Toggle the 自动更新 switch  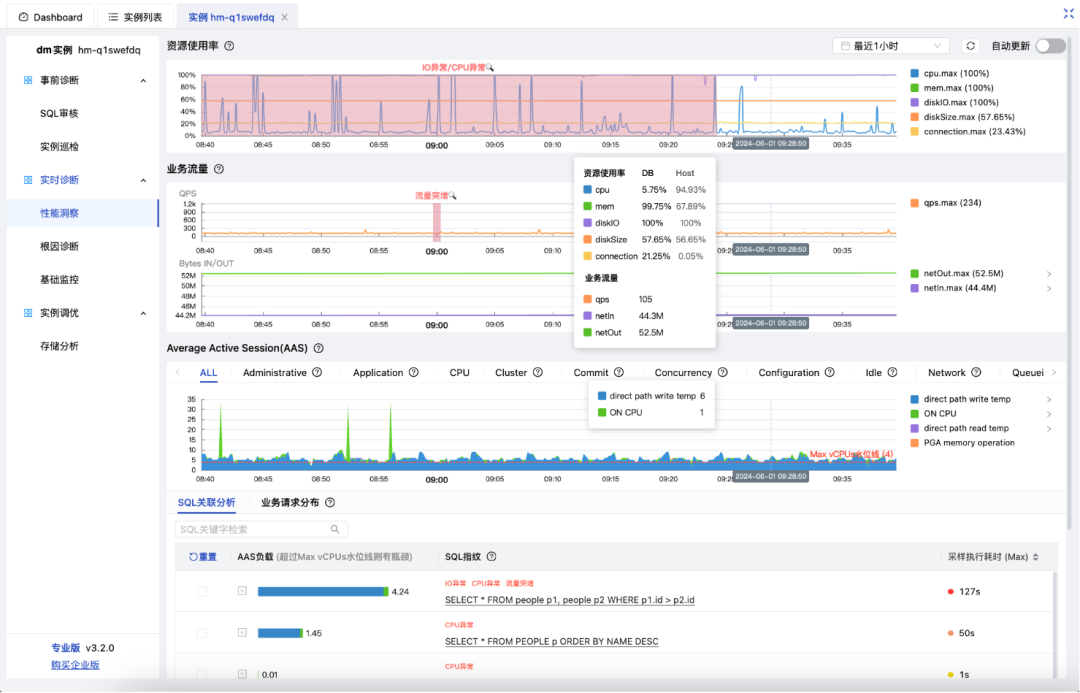point(1050,45)
